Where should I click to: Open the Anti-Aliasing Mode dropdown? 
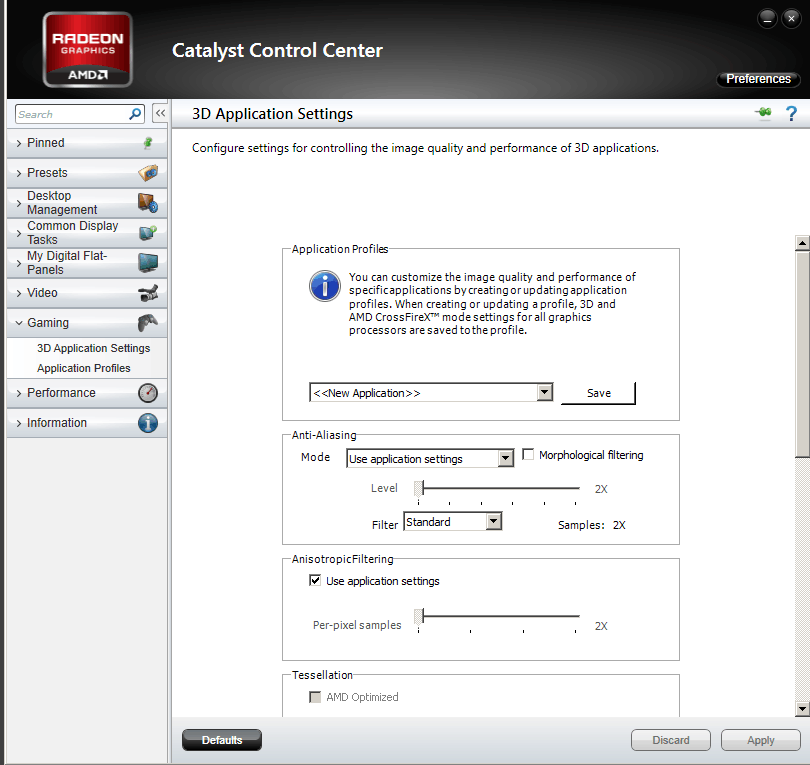pos(506,458)
